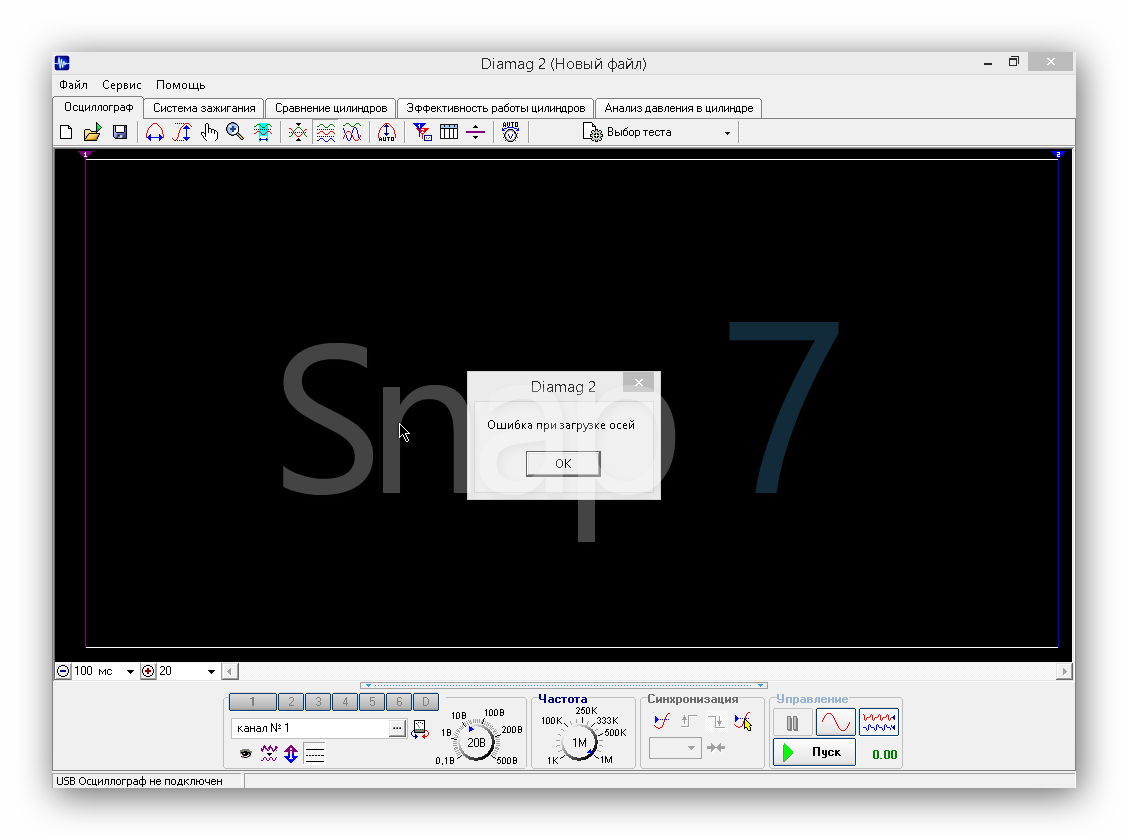The width and height of the screenshot is (1128, 840).
Task: Click the AUTO scale arc icon
Action: 387,132
